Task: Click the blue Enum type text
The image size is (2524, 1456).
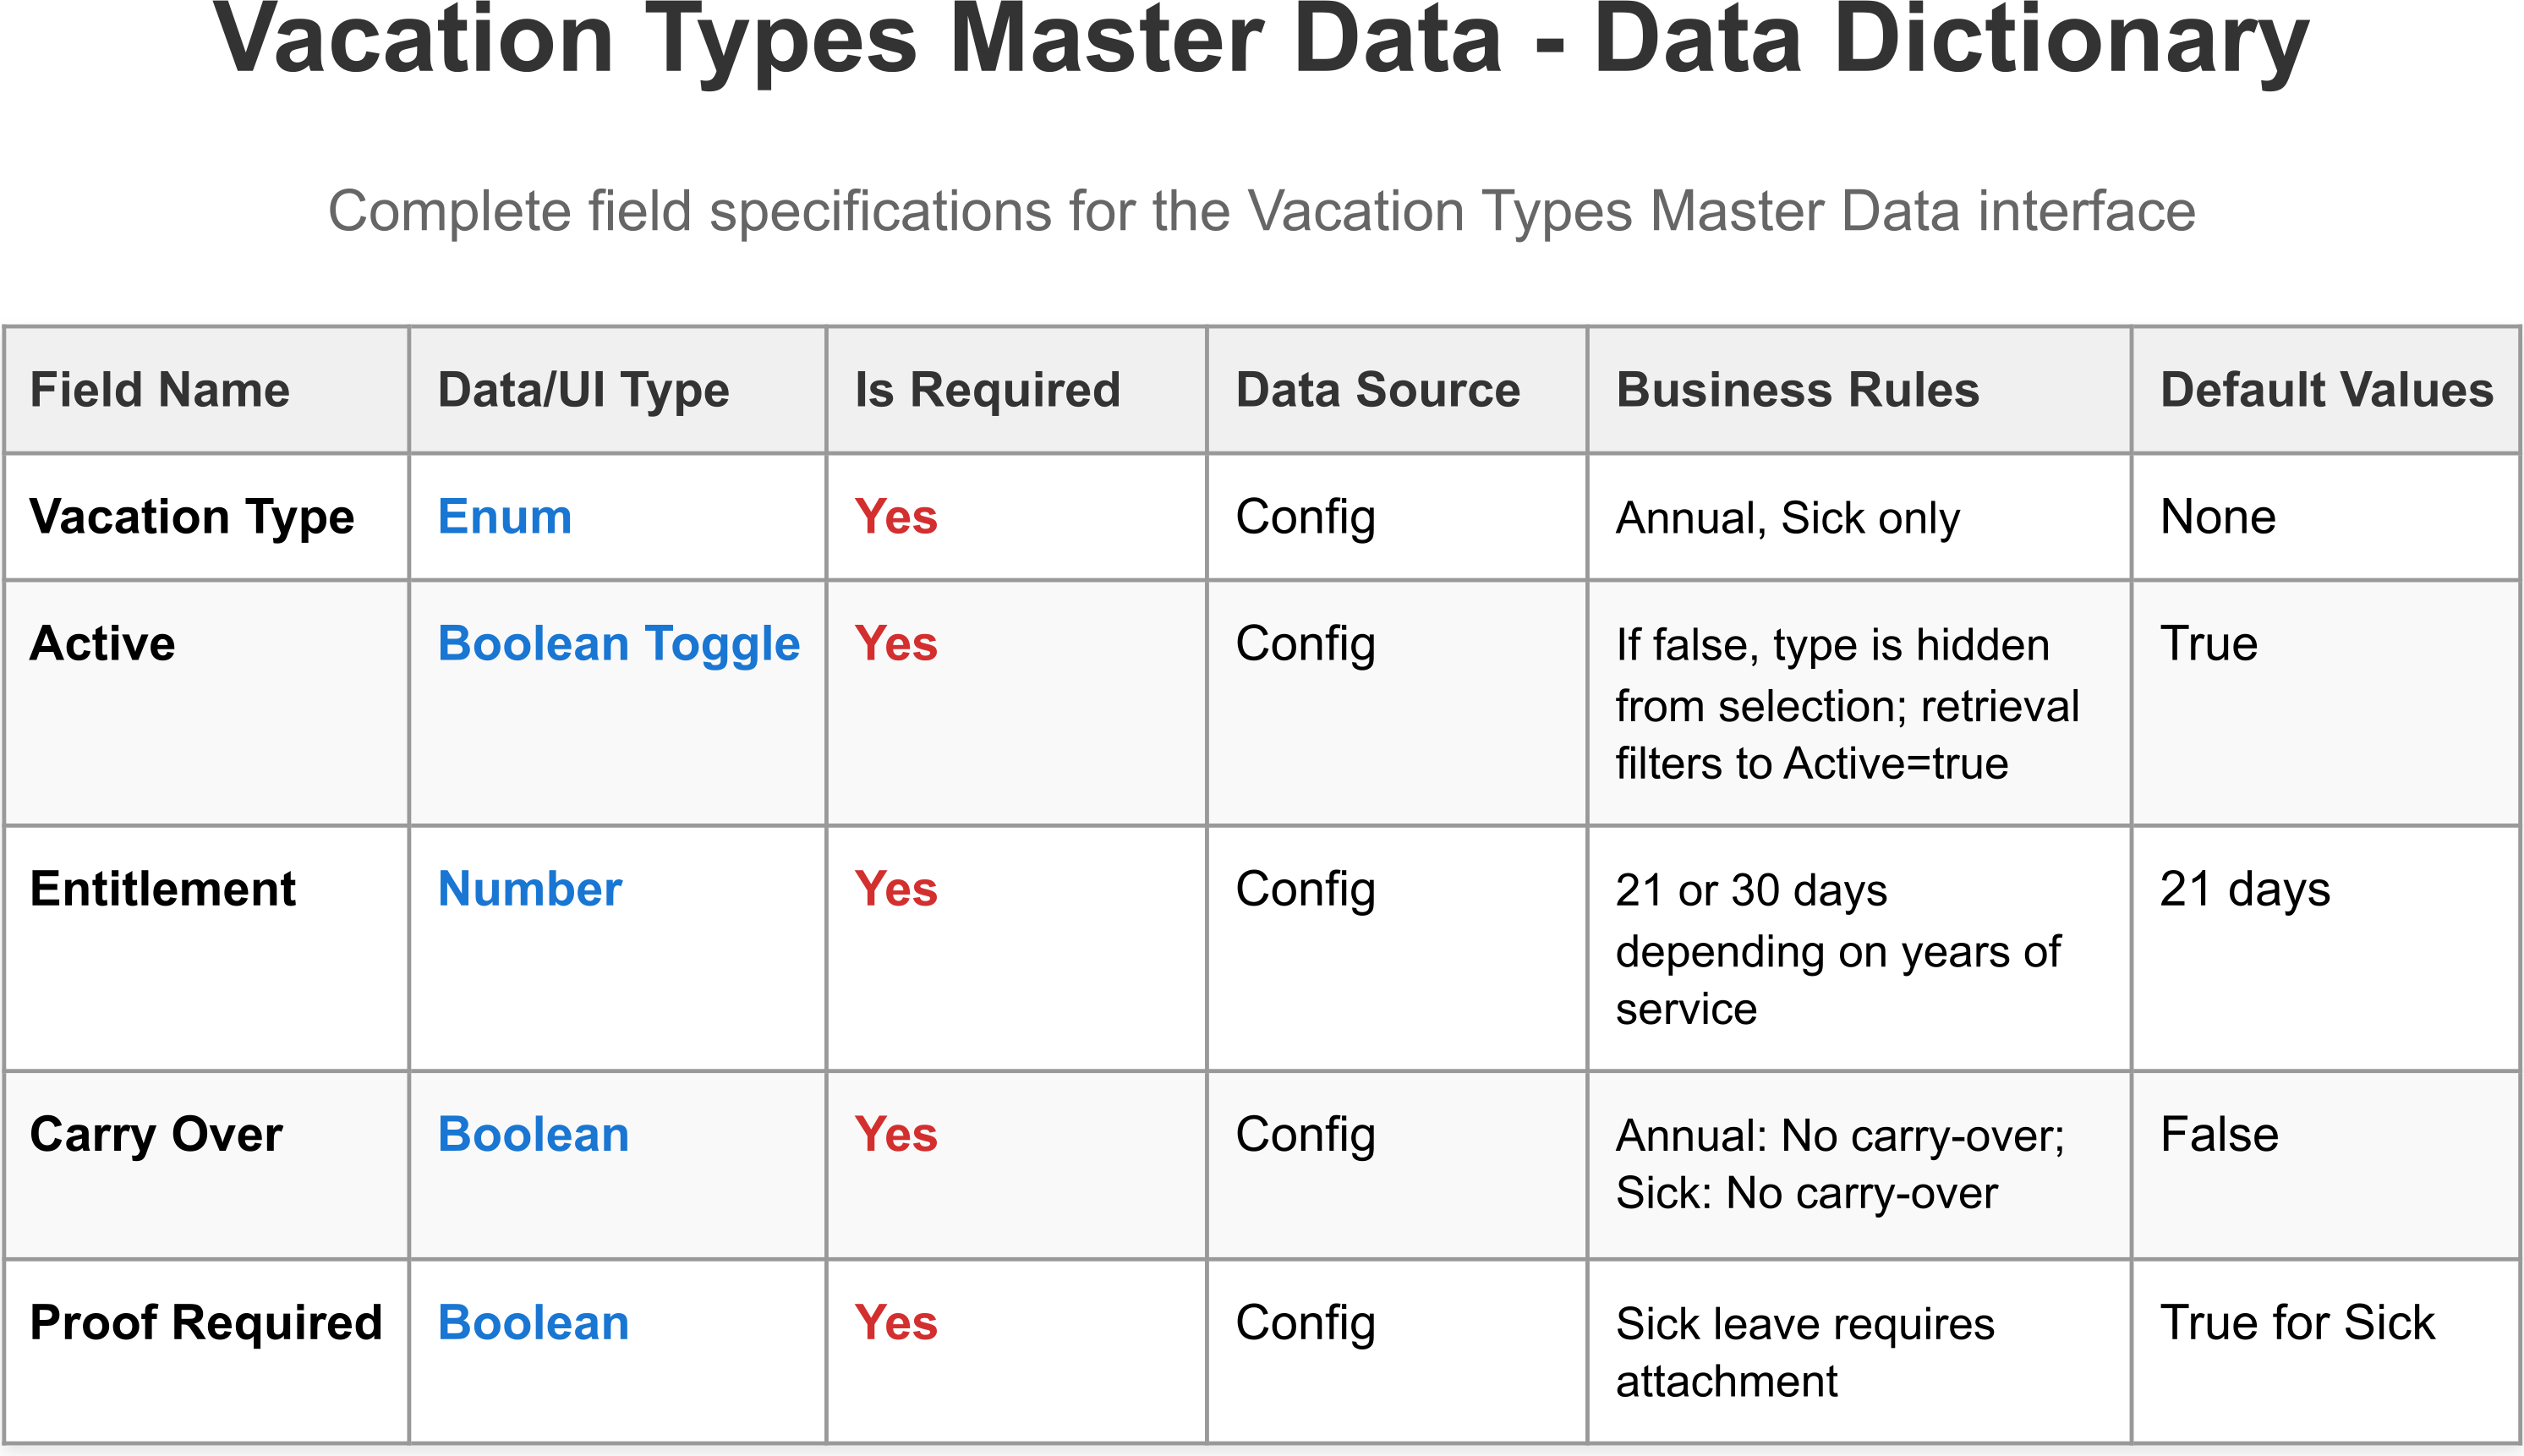Action: point(505,517)
